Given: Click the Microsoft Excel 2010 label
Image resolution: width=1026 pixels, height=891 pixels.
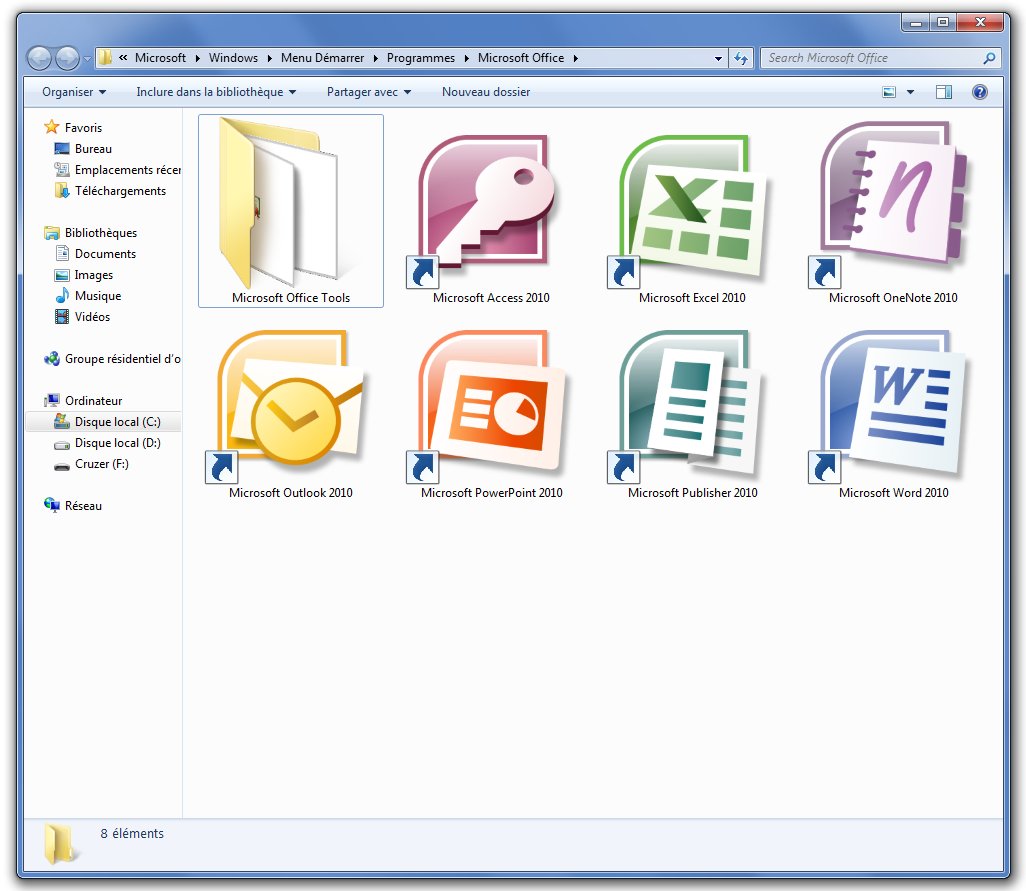Looking at the screenshot, I should coord(692,298).
